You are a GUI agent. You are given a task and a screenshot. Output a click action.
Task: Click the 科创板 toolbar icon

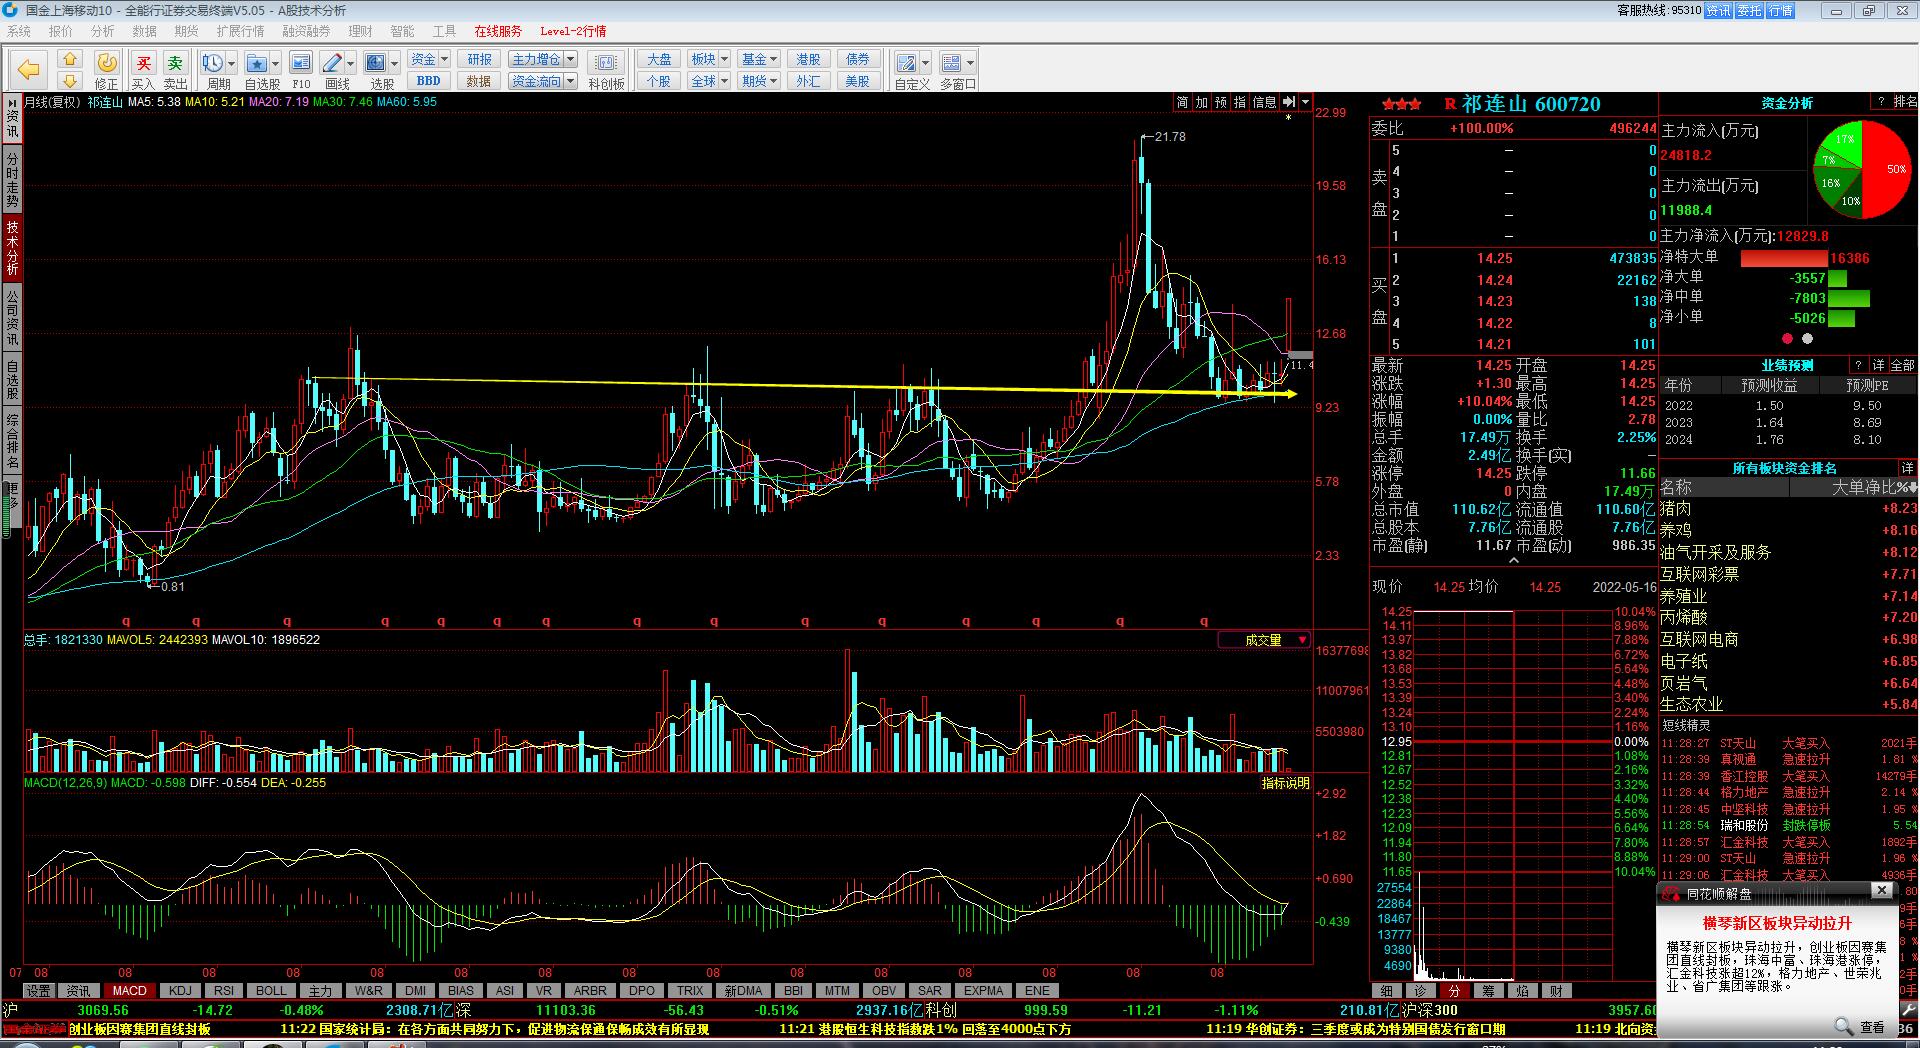(606, 64)
